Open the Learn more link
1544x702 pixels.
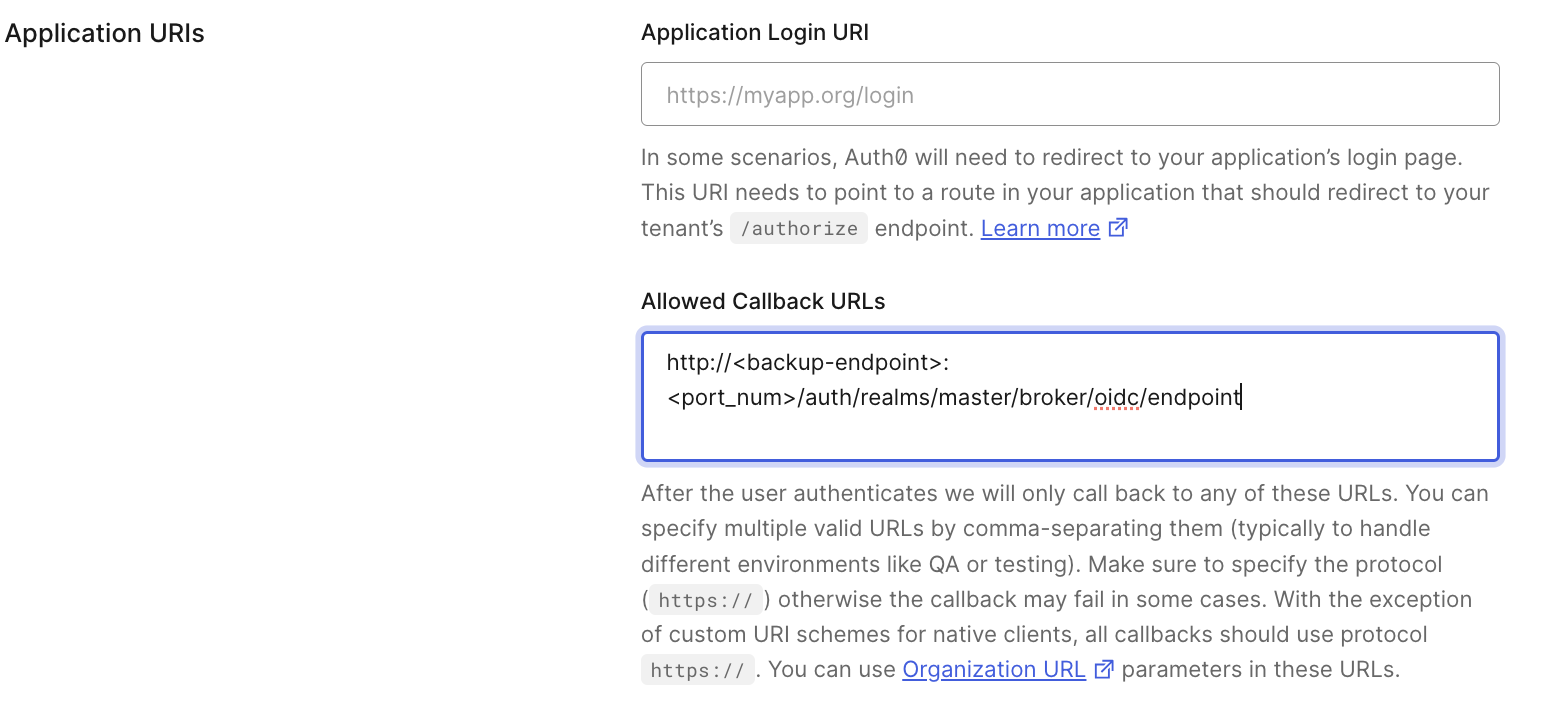click(1040, 229)
